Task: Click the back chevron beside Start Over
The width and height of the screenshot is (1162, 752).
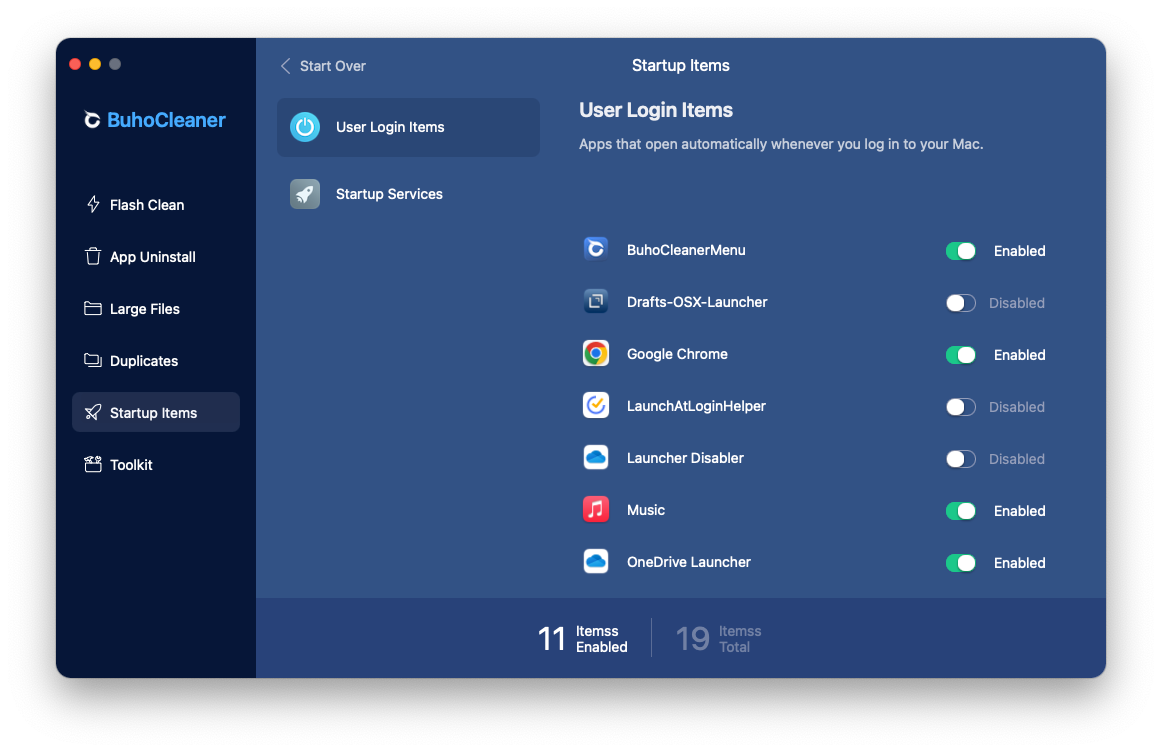Action: [285, 66]
